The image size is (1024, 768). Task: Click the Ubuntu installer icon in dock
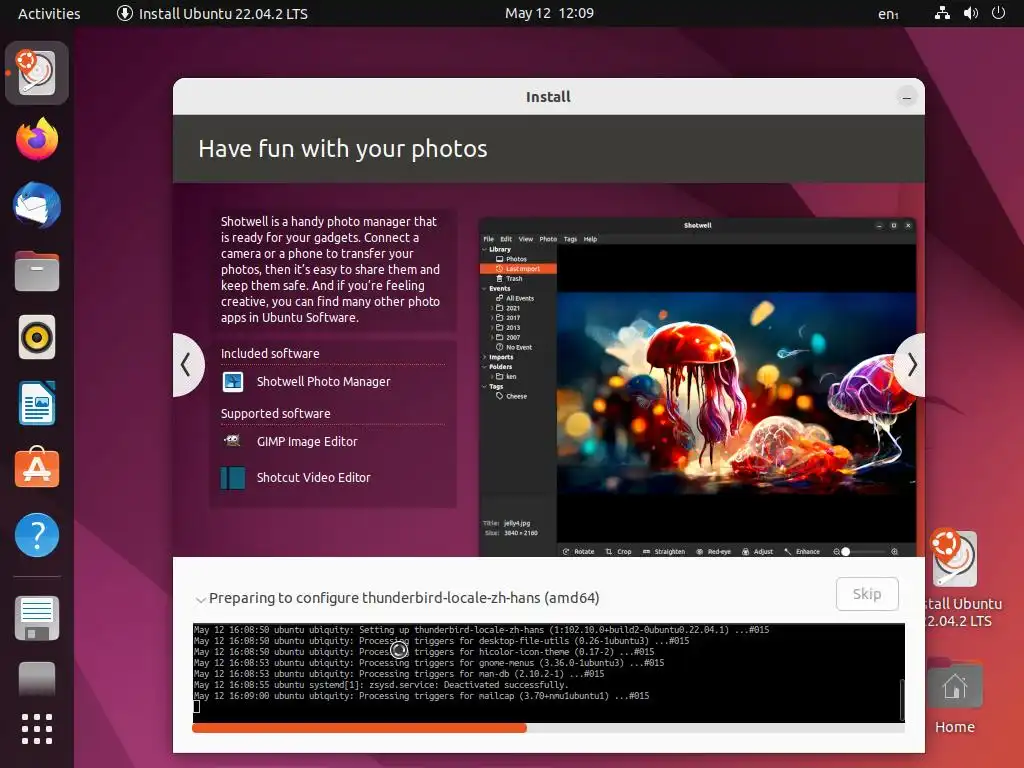[x=37, y=73]
